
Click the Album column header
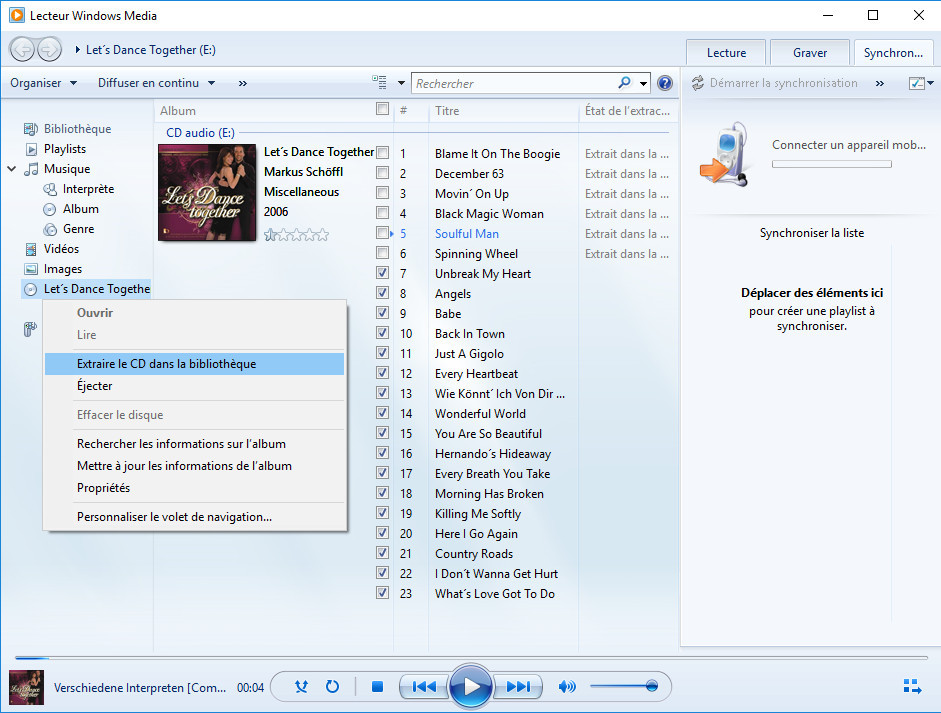[x=264, y=110]
